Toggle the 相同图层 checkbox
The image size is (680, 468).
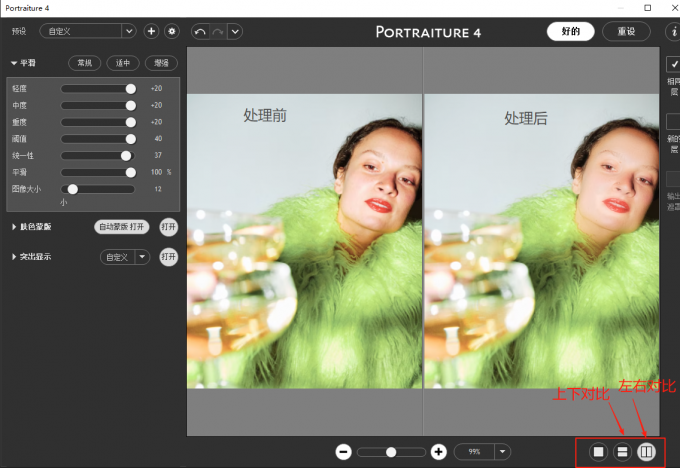click(x=673, y=65)
